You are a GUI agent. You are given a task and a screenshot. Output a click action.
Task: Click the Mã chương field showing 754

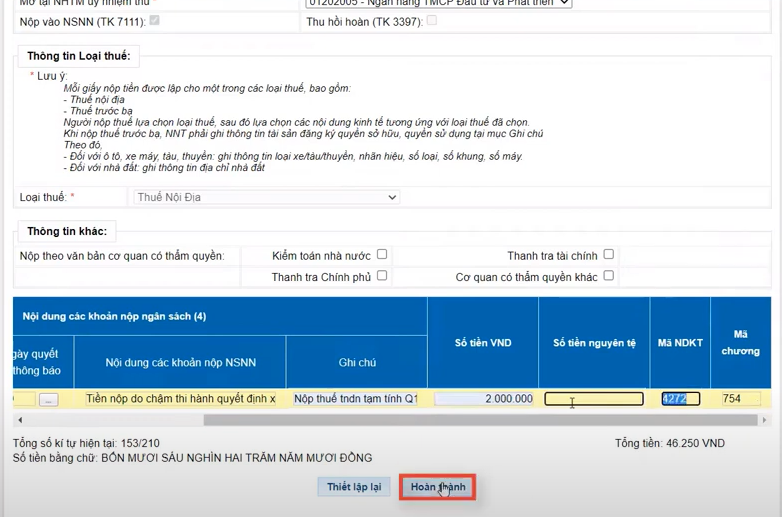tap(741, 399)
